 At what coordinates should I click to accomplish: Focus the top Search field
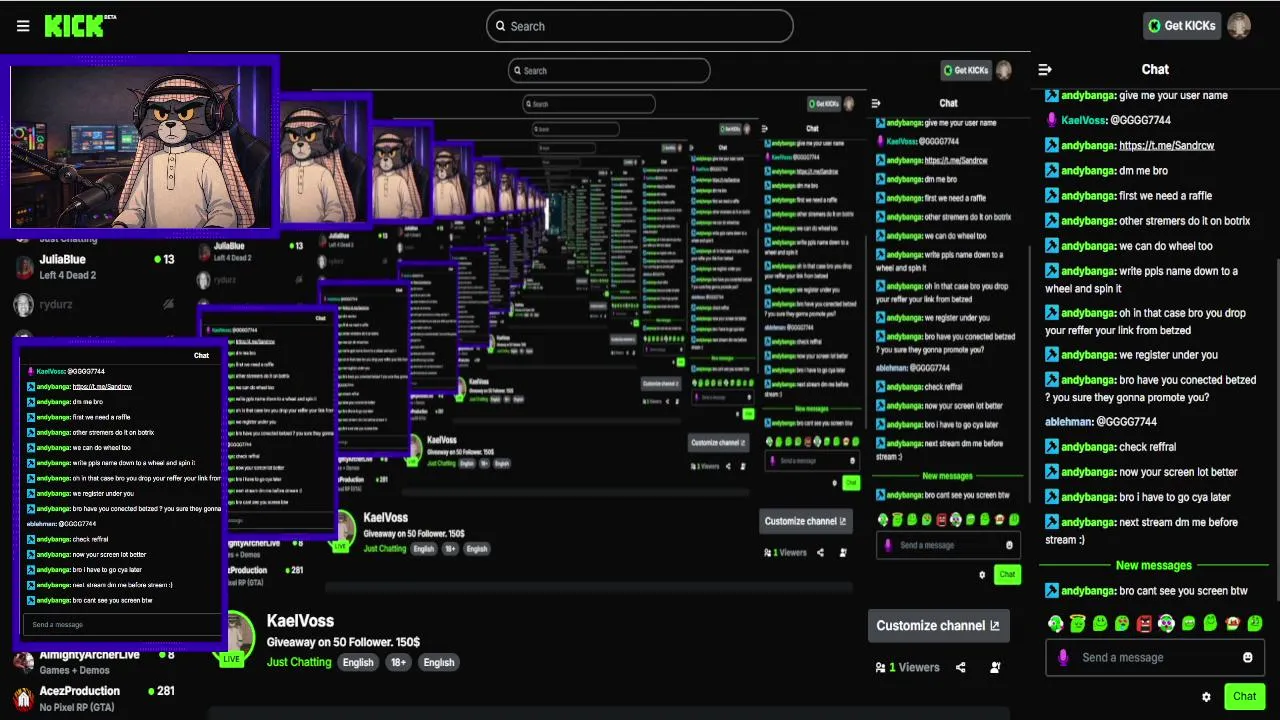640,26
